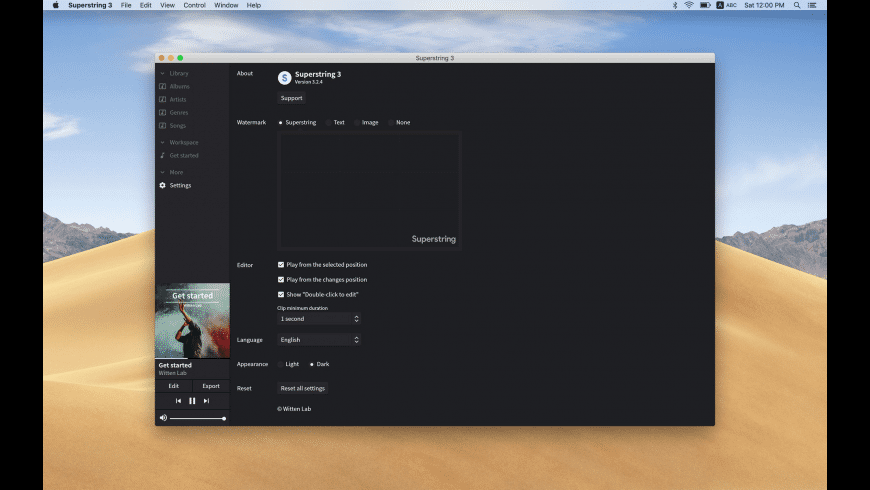Click the Export button
The width and height of the screenshot is (870, 490).
click(211, 386)
